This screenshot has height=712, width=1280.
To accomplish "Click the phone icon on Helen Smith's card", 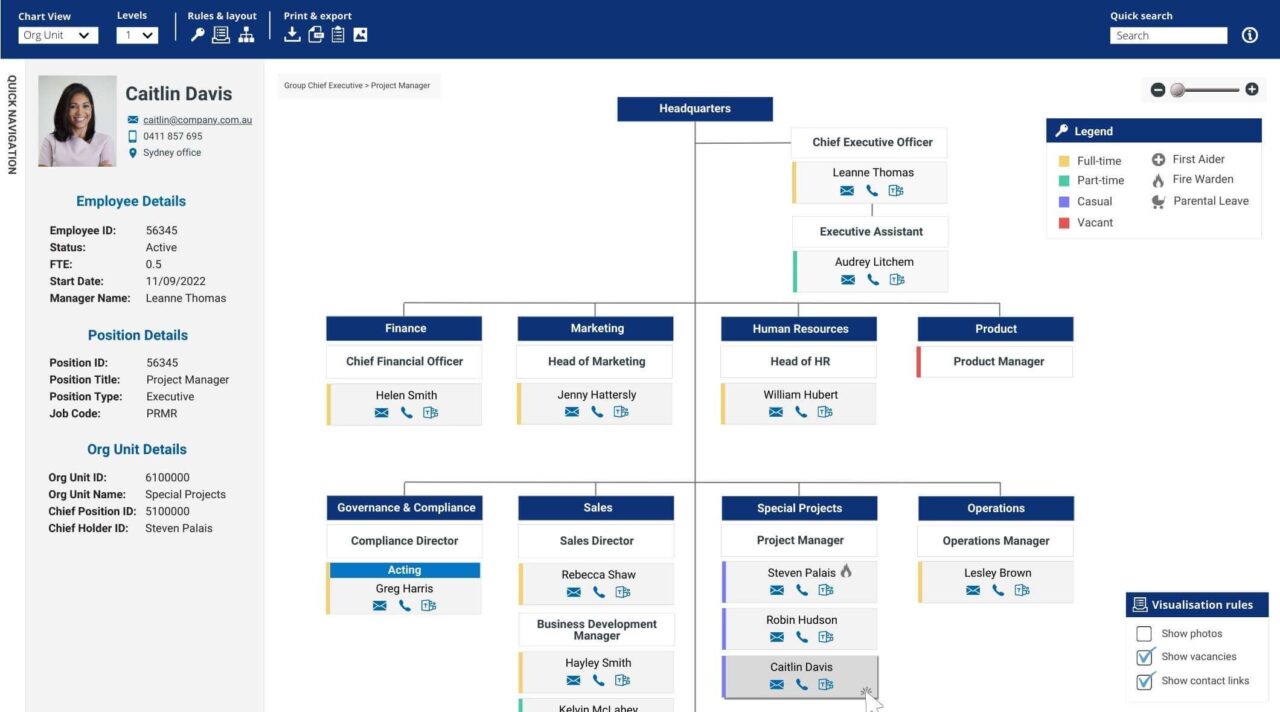I will pyautogui.click(x=405, y=412).
